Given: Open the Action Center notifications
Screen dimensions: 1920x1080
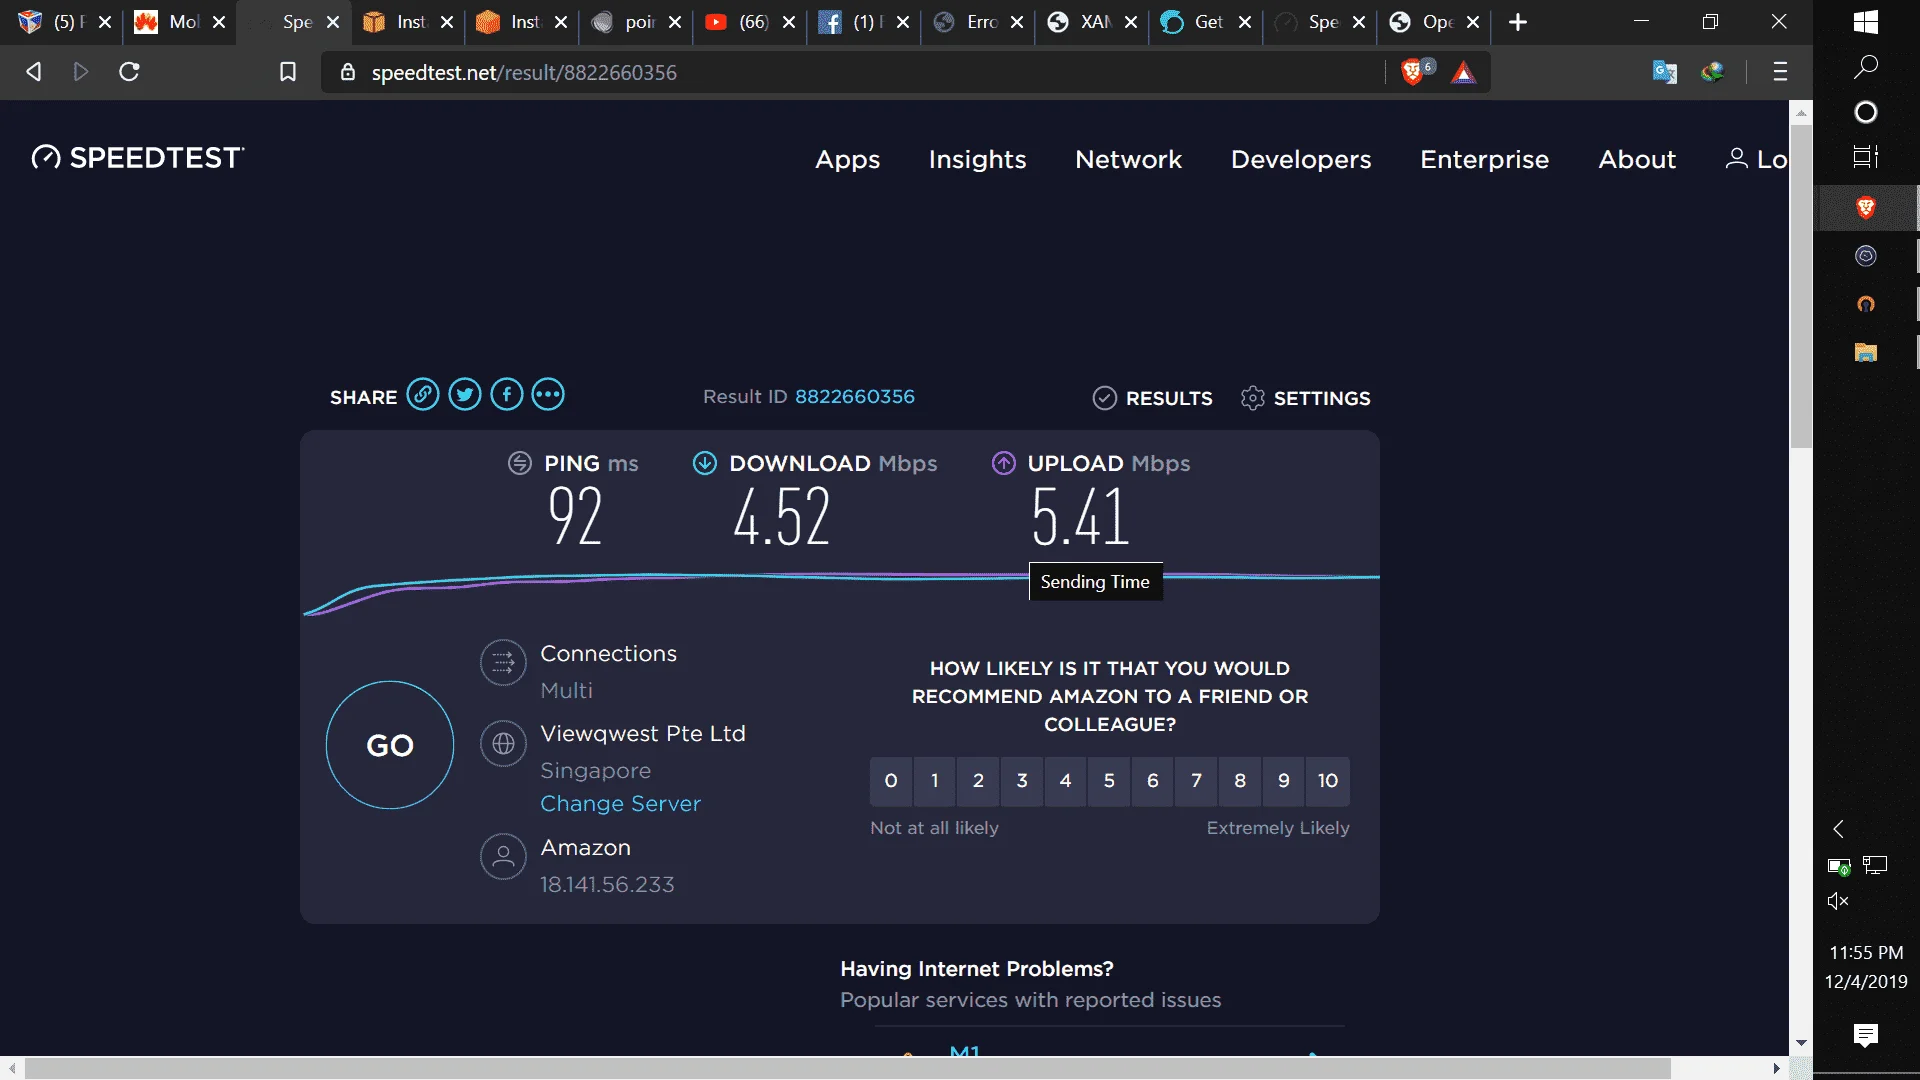Looking at the screenshot, I should 1866,1035.
